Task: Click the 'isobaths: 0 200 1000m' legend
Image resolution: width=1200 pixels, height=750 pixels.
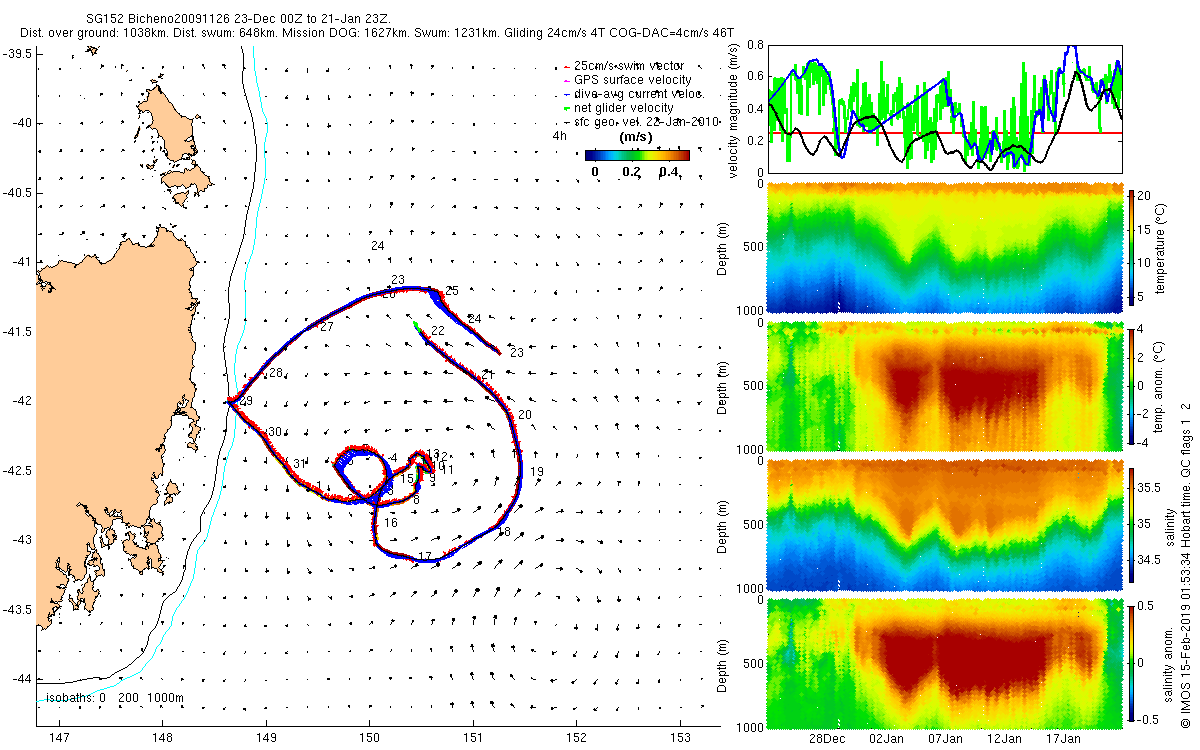Action: (x=114, y=697)
